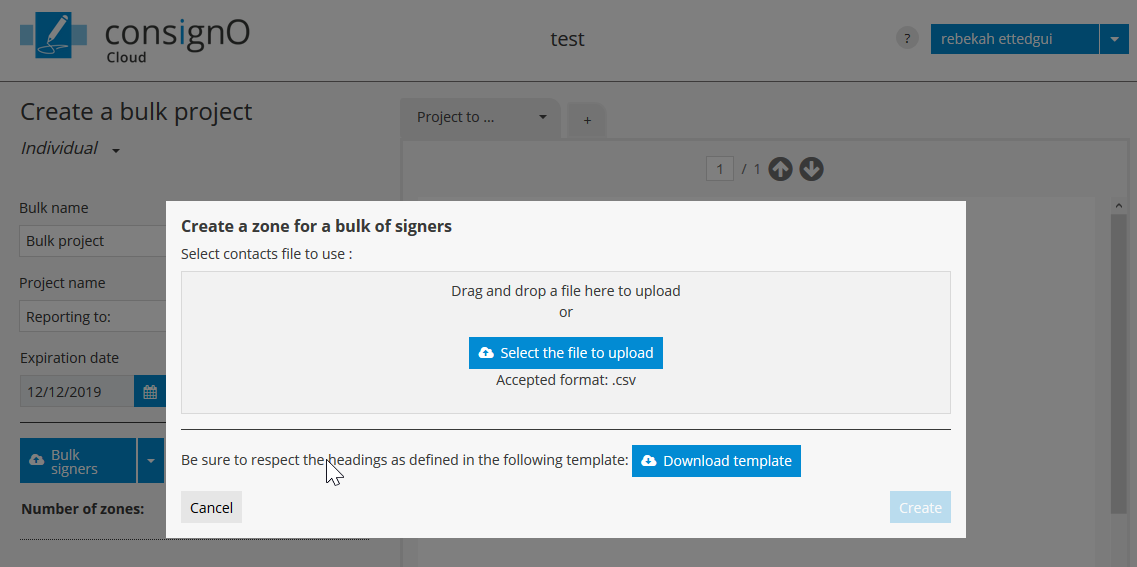Image resolution: width=1137 pixels, height=567 pixels.
Task: Expand the Bulk signers options arrow
Action: (x=151, y=461)
